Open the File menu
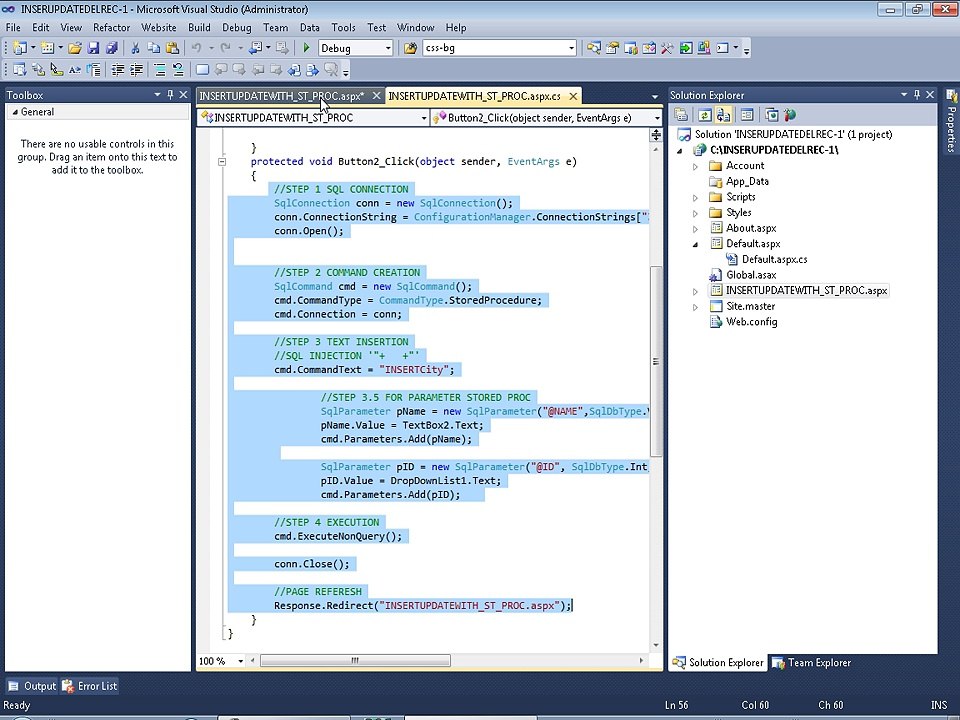The height and width of the screenshot is (720, 960). [x=13, y=28]
